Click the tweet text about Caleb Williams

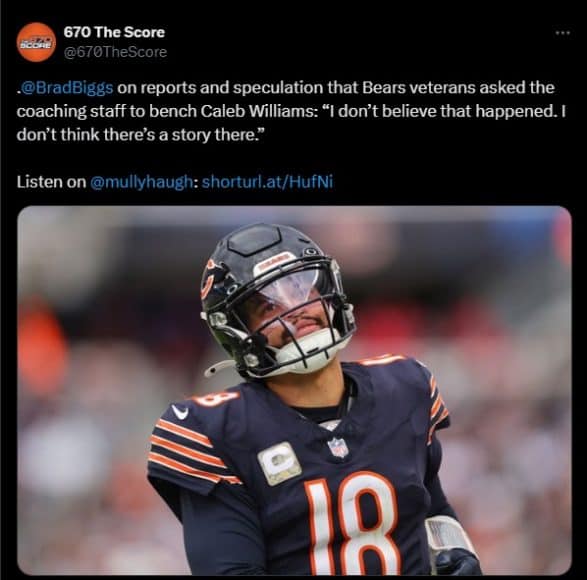291,111
